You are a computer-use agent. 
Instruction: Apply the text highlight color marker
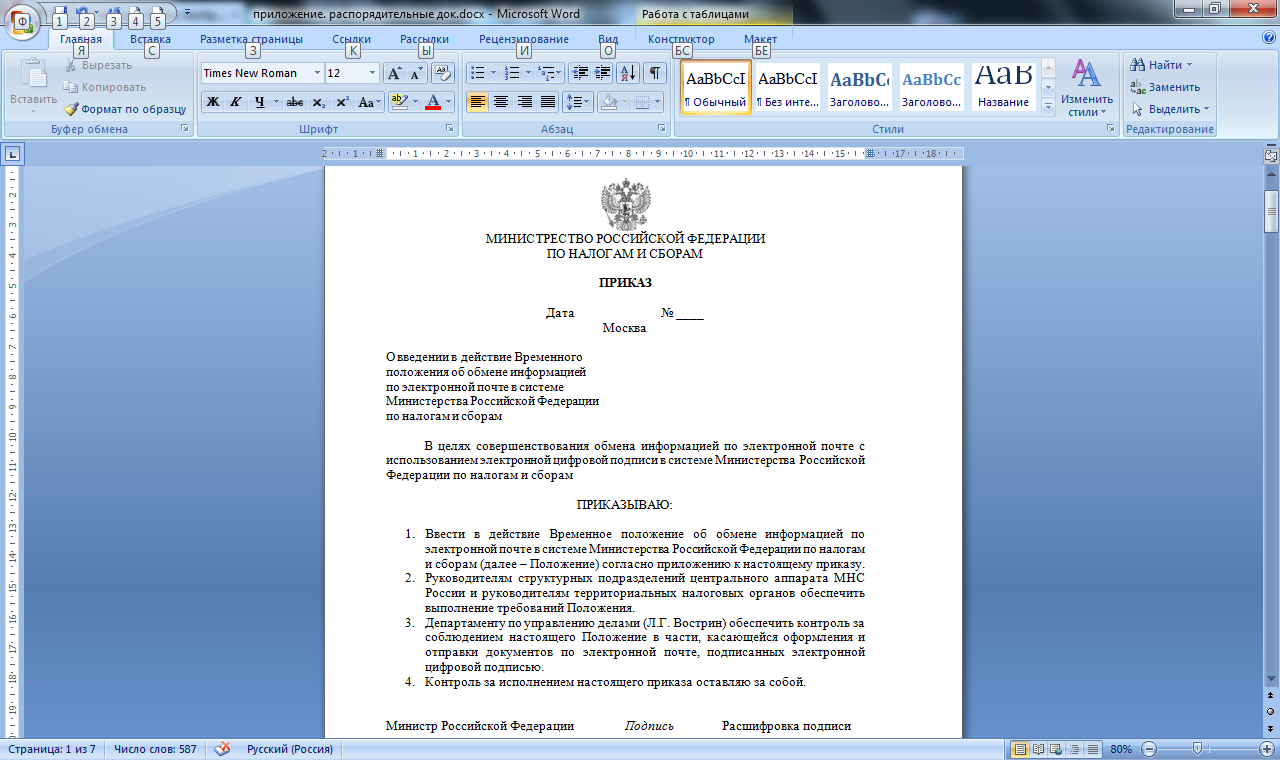click(399, 102)
